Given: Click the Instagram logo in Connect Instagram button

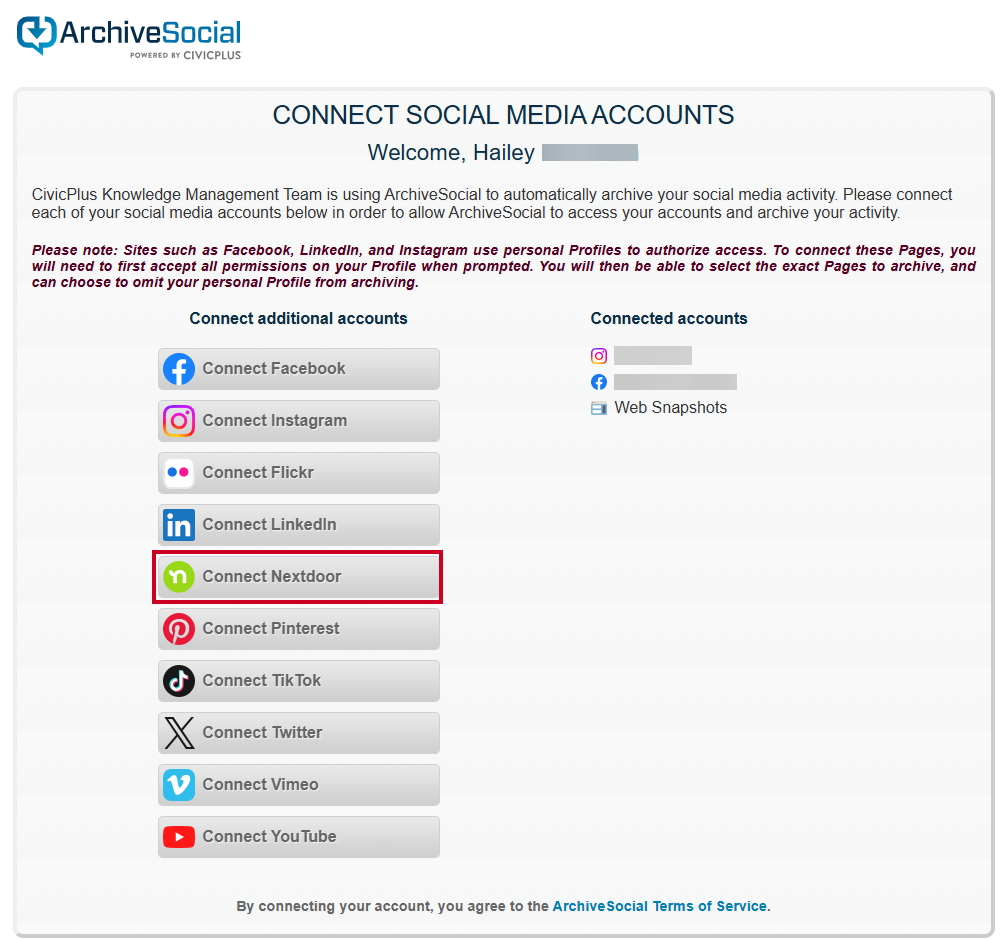Looking at the screenshot, I should [178, 421].
